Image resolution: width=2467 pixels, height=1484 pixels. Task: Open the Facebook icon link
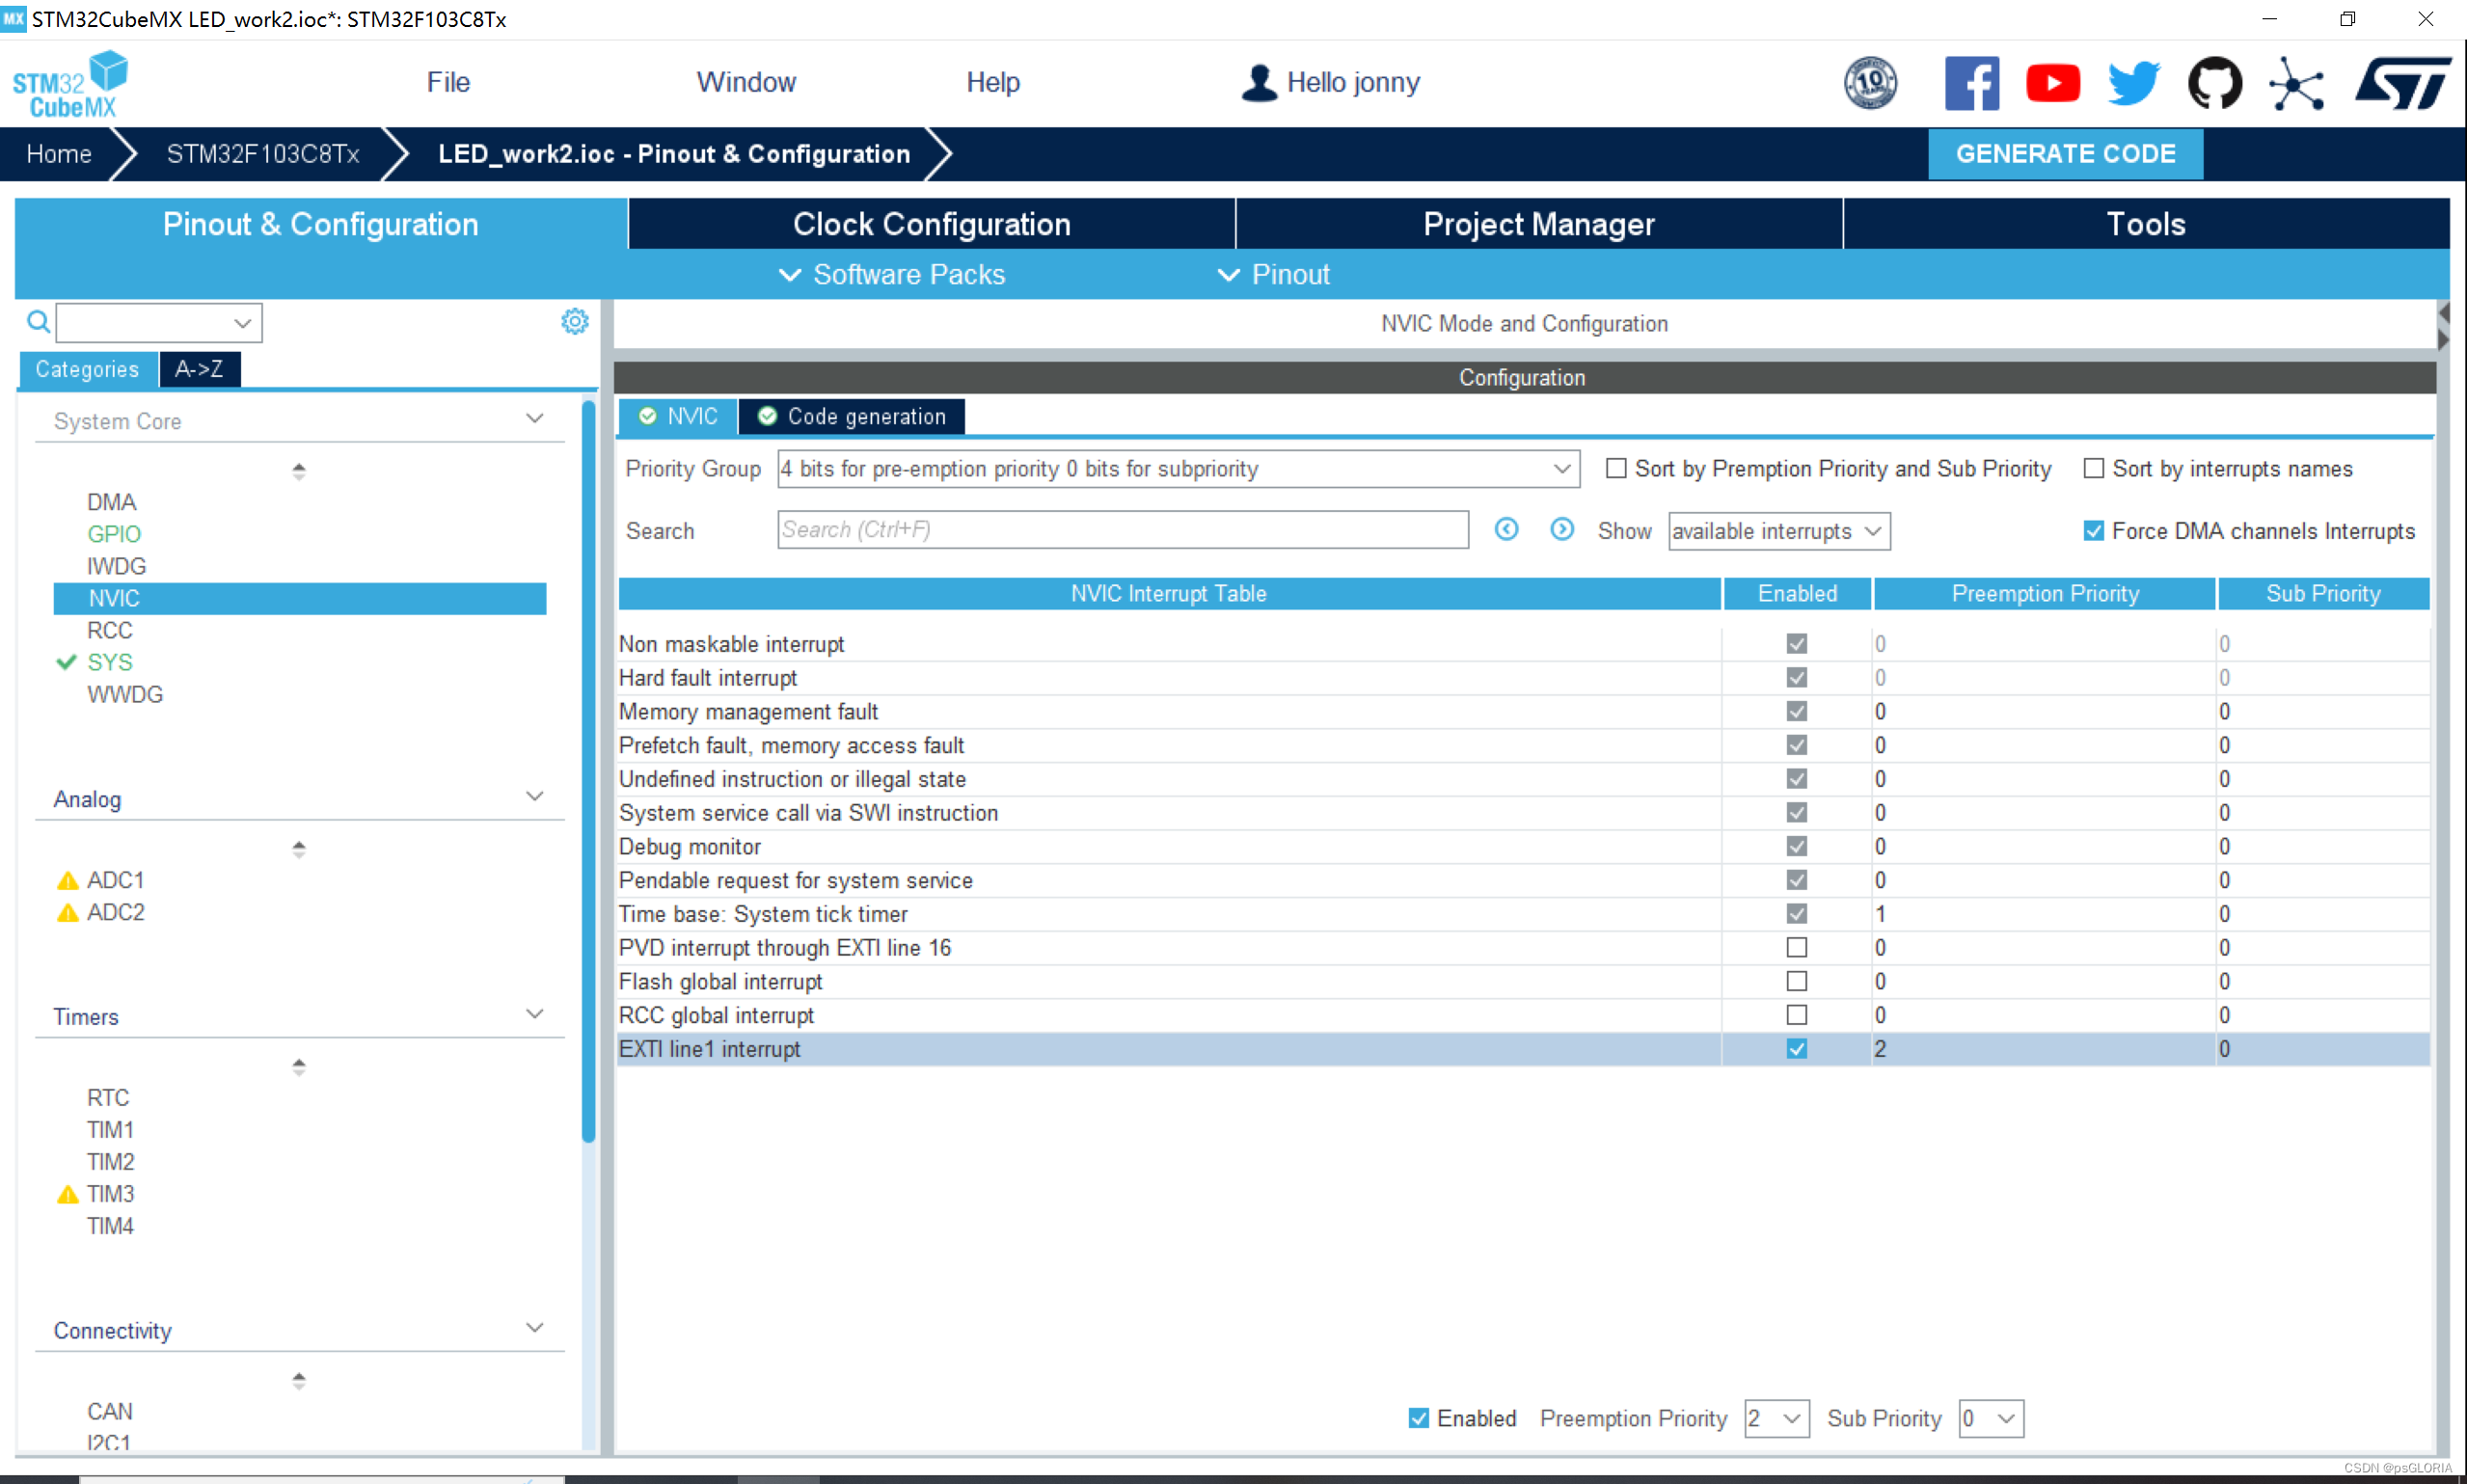tap(1971, 83)
